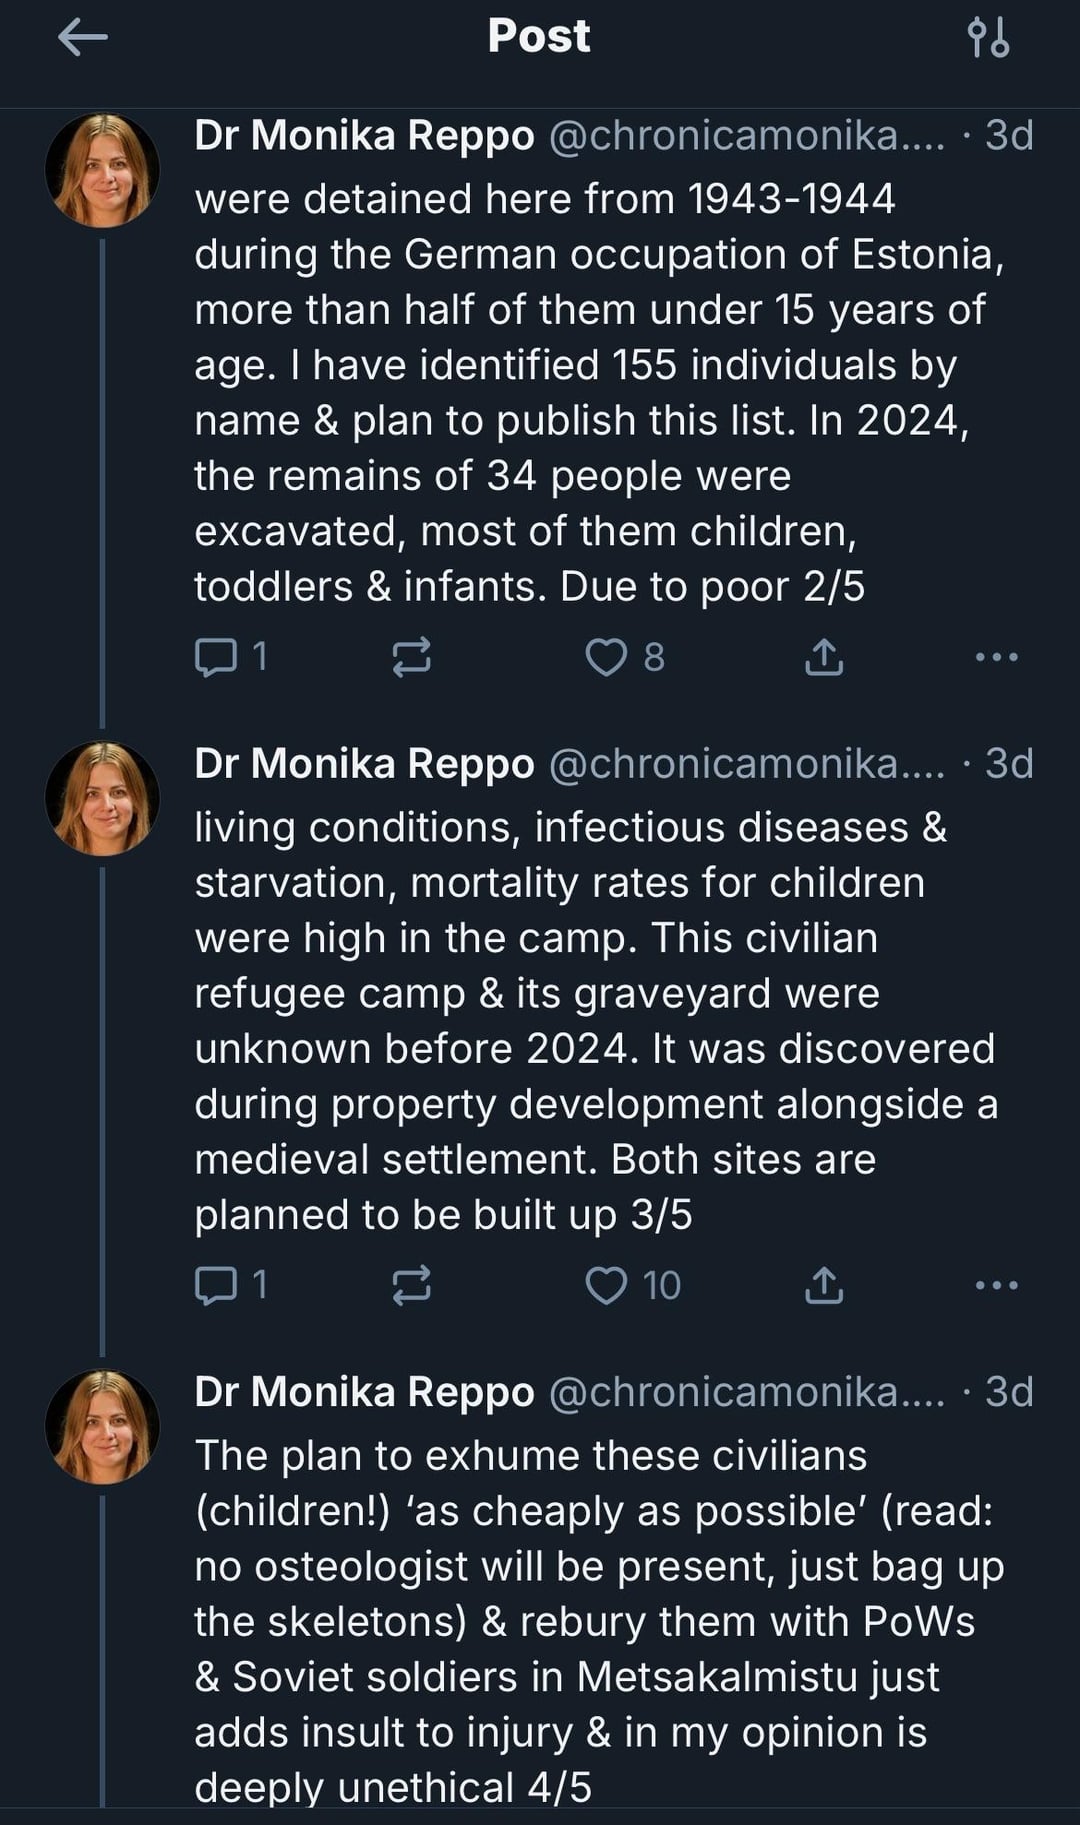The height and width of the screenshot is (1825, 1080).
Task: Share the post ending in 2/5
Action: point(824,657)
